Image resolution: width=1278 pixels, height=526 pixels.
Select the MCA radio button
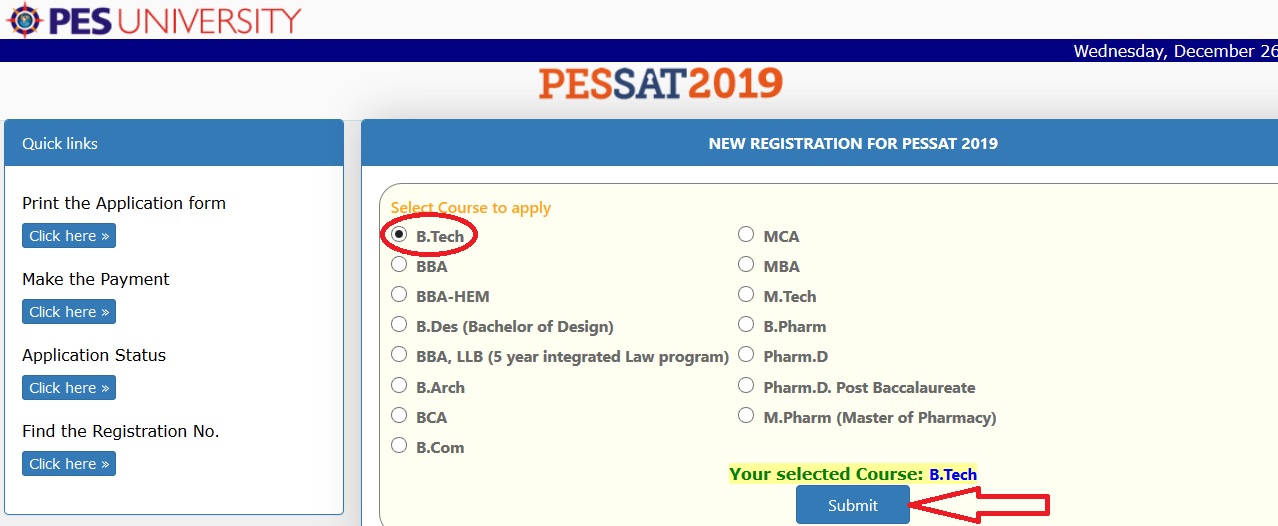tap(746, 235)
